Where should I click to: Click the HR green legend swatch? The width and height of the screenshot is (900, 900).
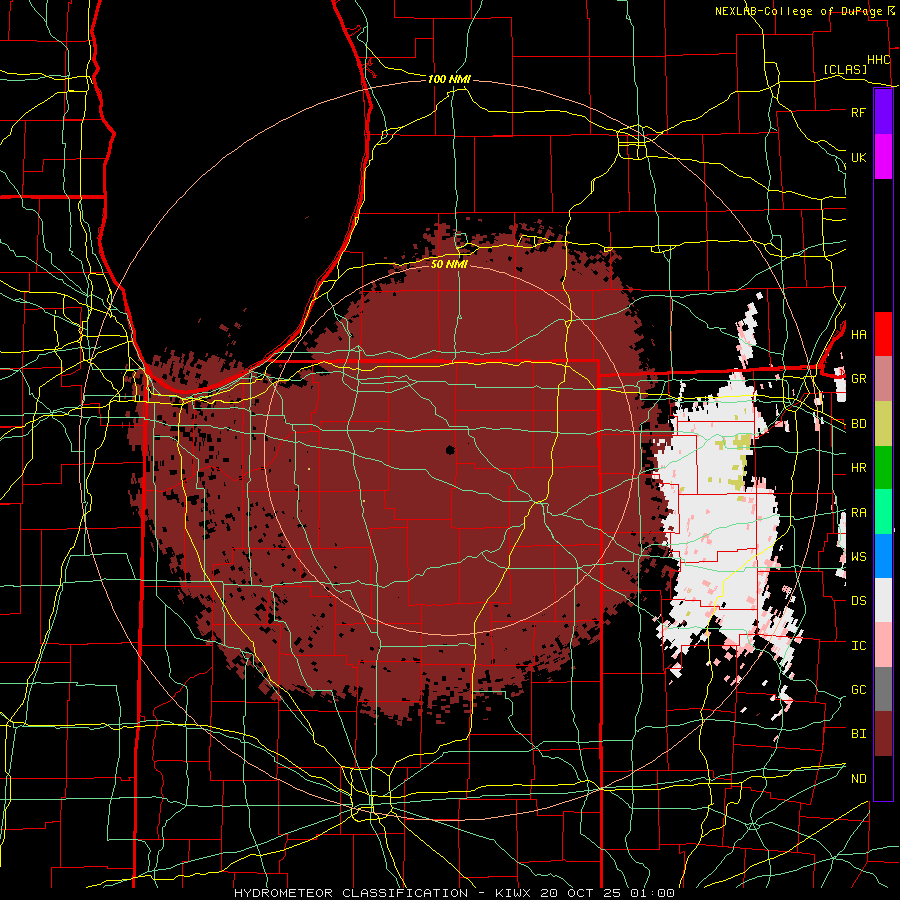[x=883, y=467]
